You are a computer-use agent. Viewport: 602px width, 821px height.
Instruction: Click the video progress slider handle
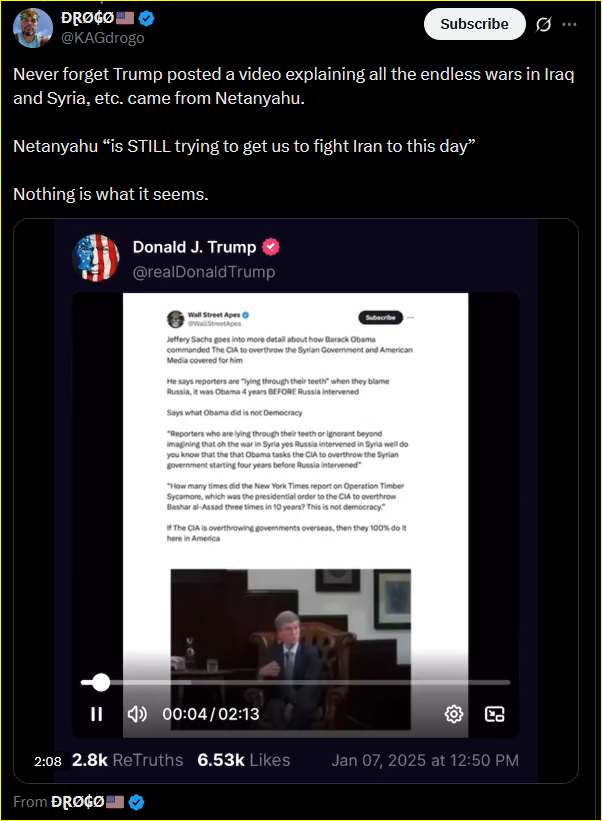tap(100, 682)
